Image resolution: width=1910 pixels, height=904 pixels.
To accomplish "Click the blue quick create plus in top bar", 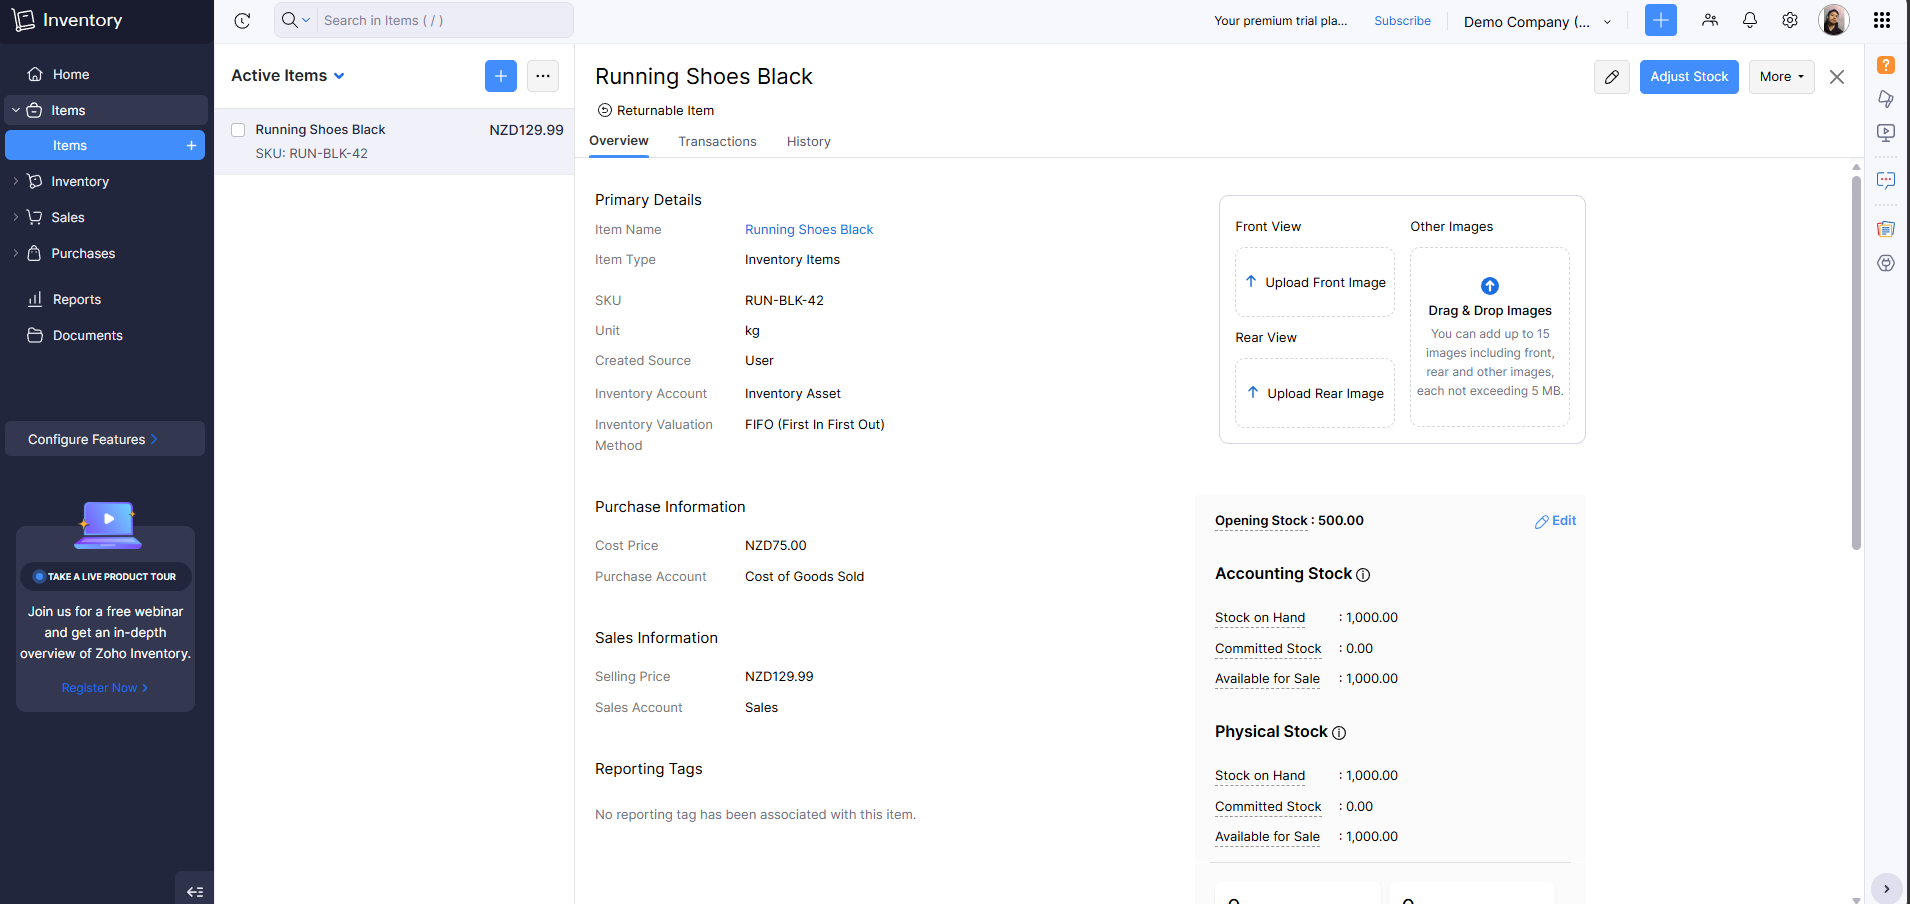I will (1661, 20).
